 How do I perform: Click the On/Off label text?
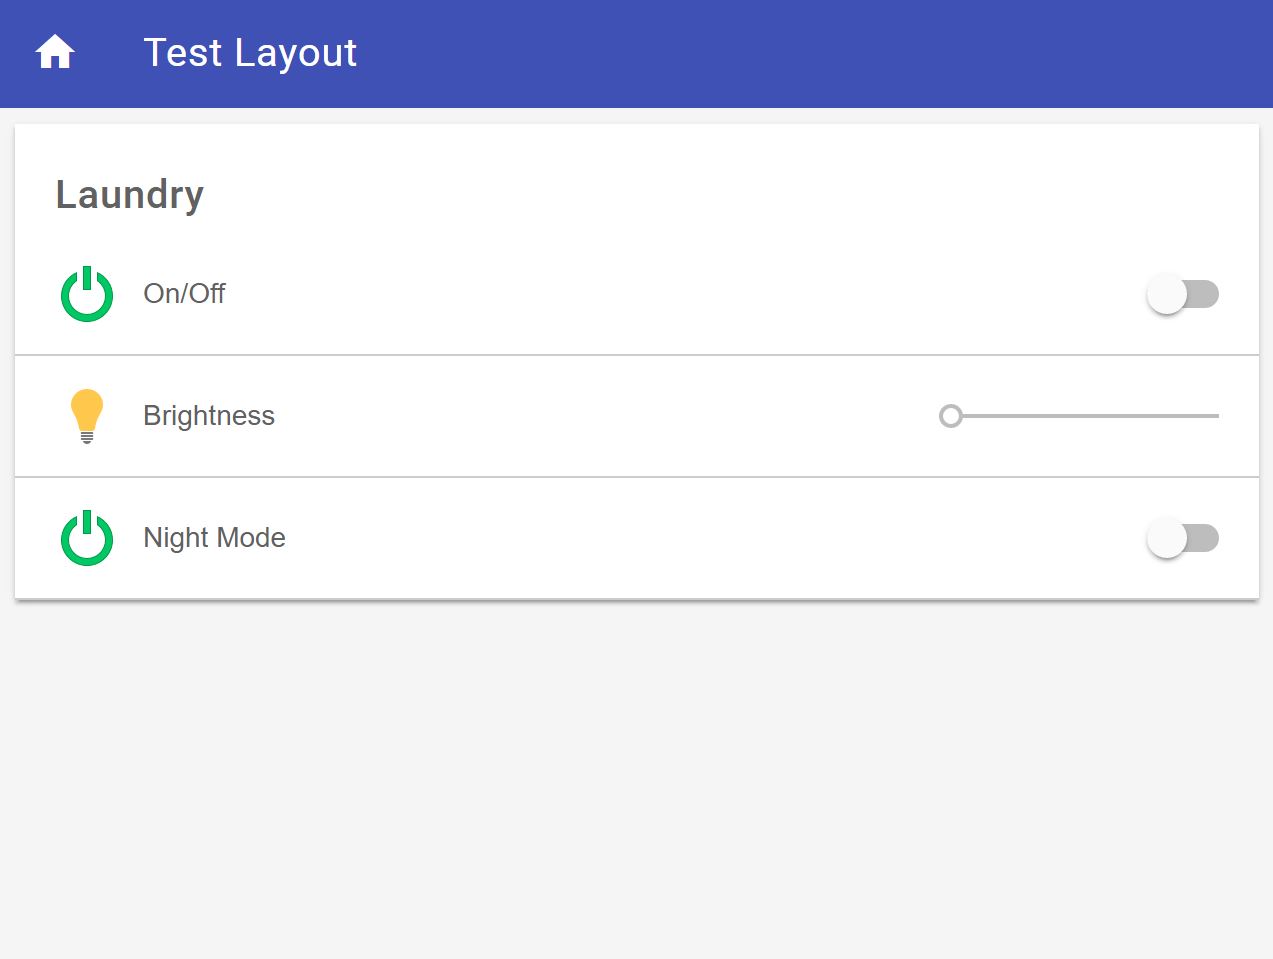(x=185, y=294)
